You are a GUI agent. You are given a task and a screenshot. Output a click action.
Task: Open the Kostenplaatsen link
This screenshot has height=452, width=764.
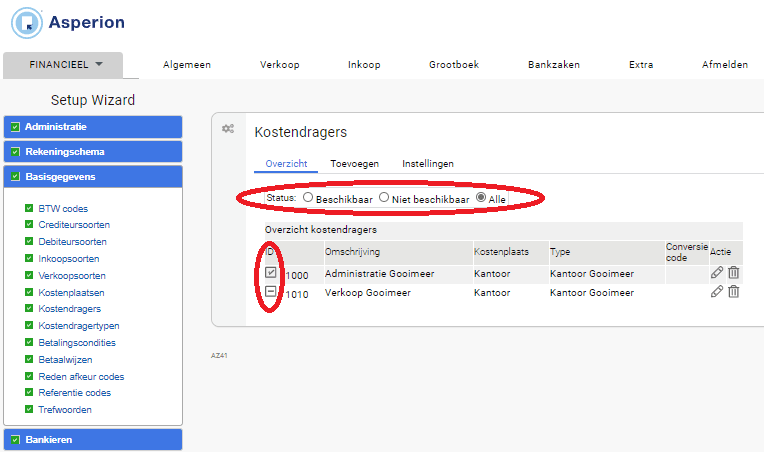[x=72, y=293]
